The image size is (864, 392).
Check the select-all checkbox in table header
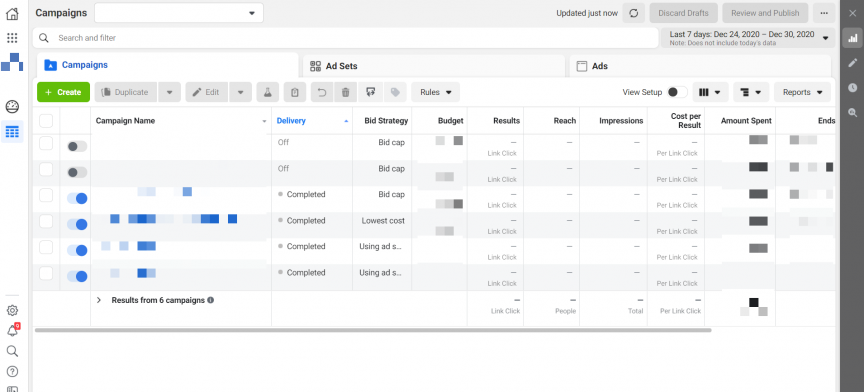(x=46, y=120)
